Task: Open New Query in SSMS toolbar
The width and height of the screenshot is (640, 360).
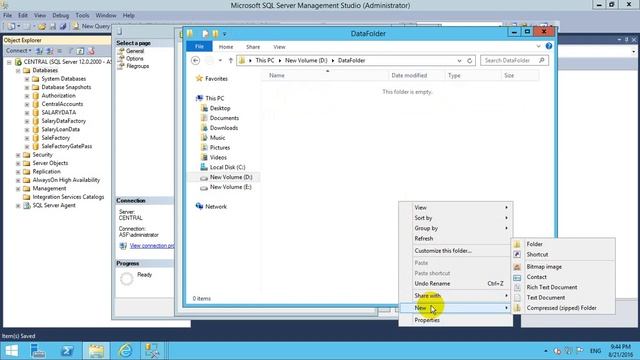Action: pos(91,26)
